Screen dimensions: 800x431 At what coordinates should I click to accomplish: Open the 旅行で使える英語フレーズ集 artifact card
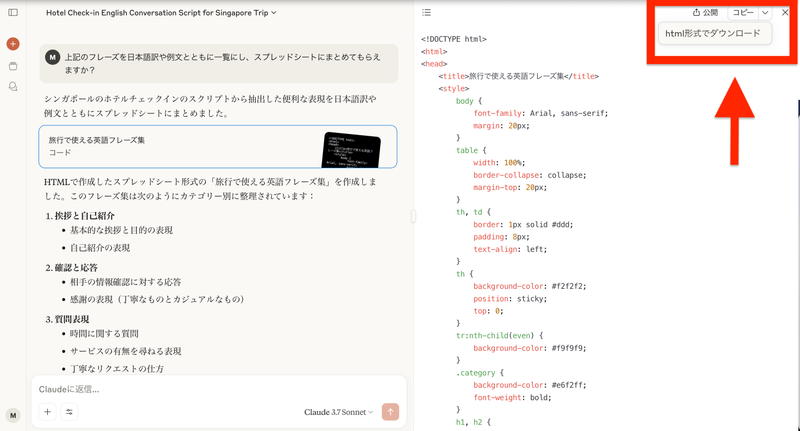pos(218,146)
